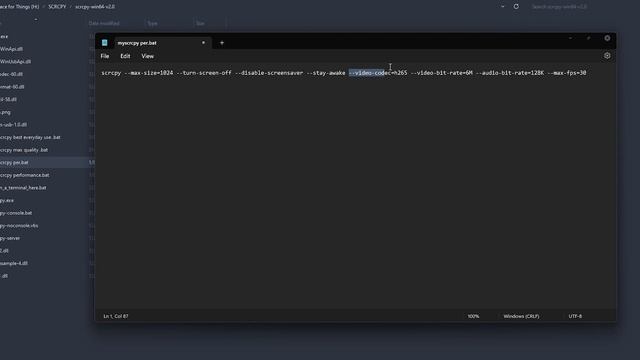
Task: Close the myscrcpy per.bat tab
Action: [x=203, y=43]
